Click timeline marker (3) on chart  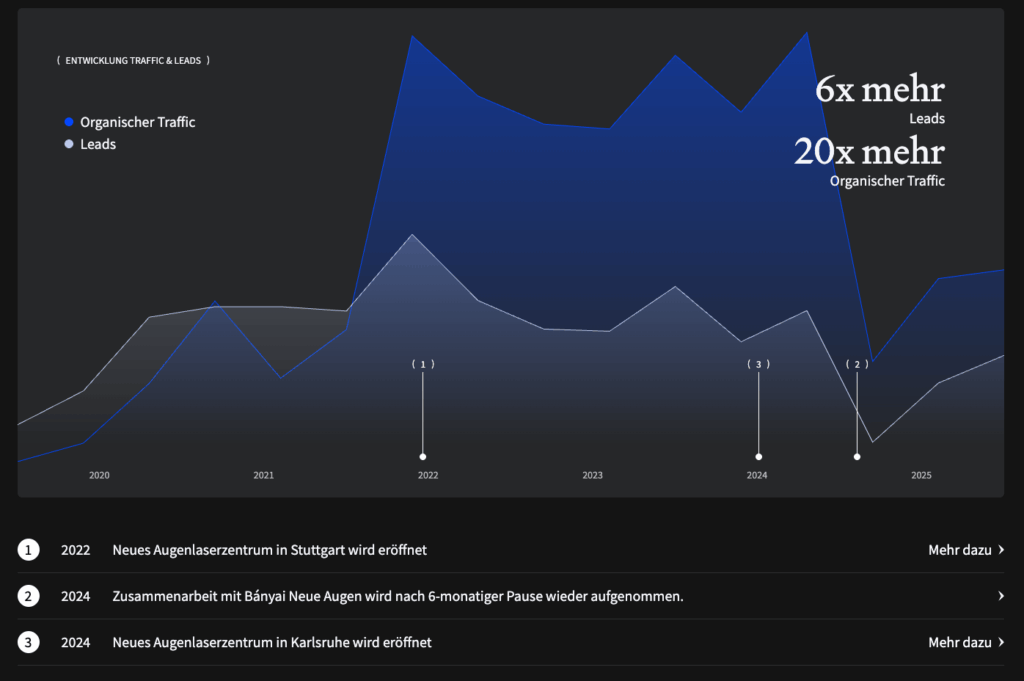tap(759, 364)
